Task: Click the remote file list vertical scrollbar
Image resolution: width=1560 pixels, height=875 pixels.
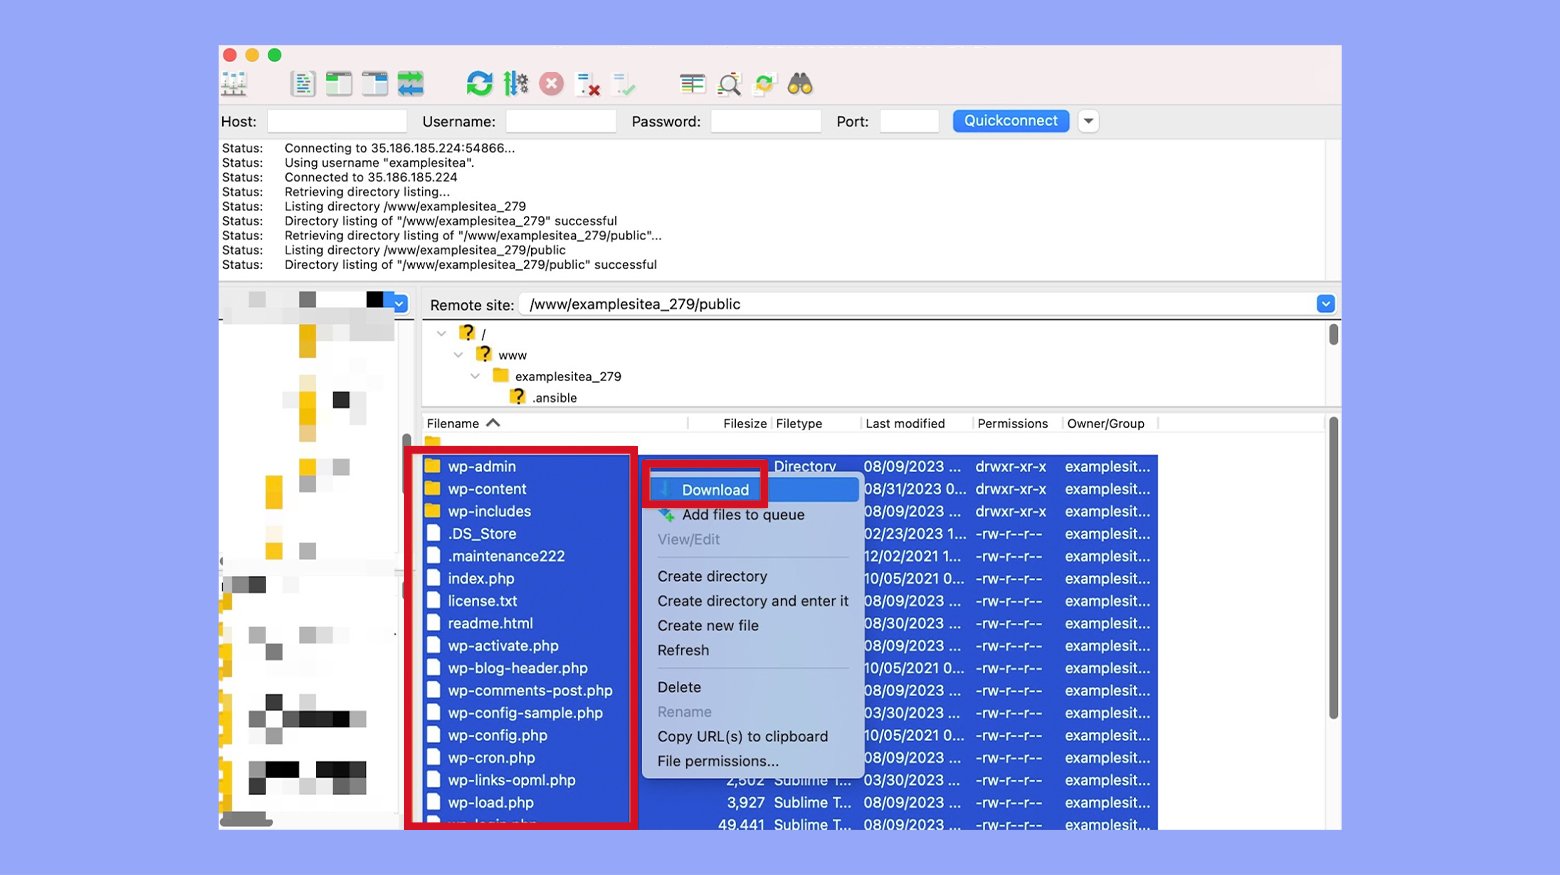Action: click(x=1333, y=570)
